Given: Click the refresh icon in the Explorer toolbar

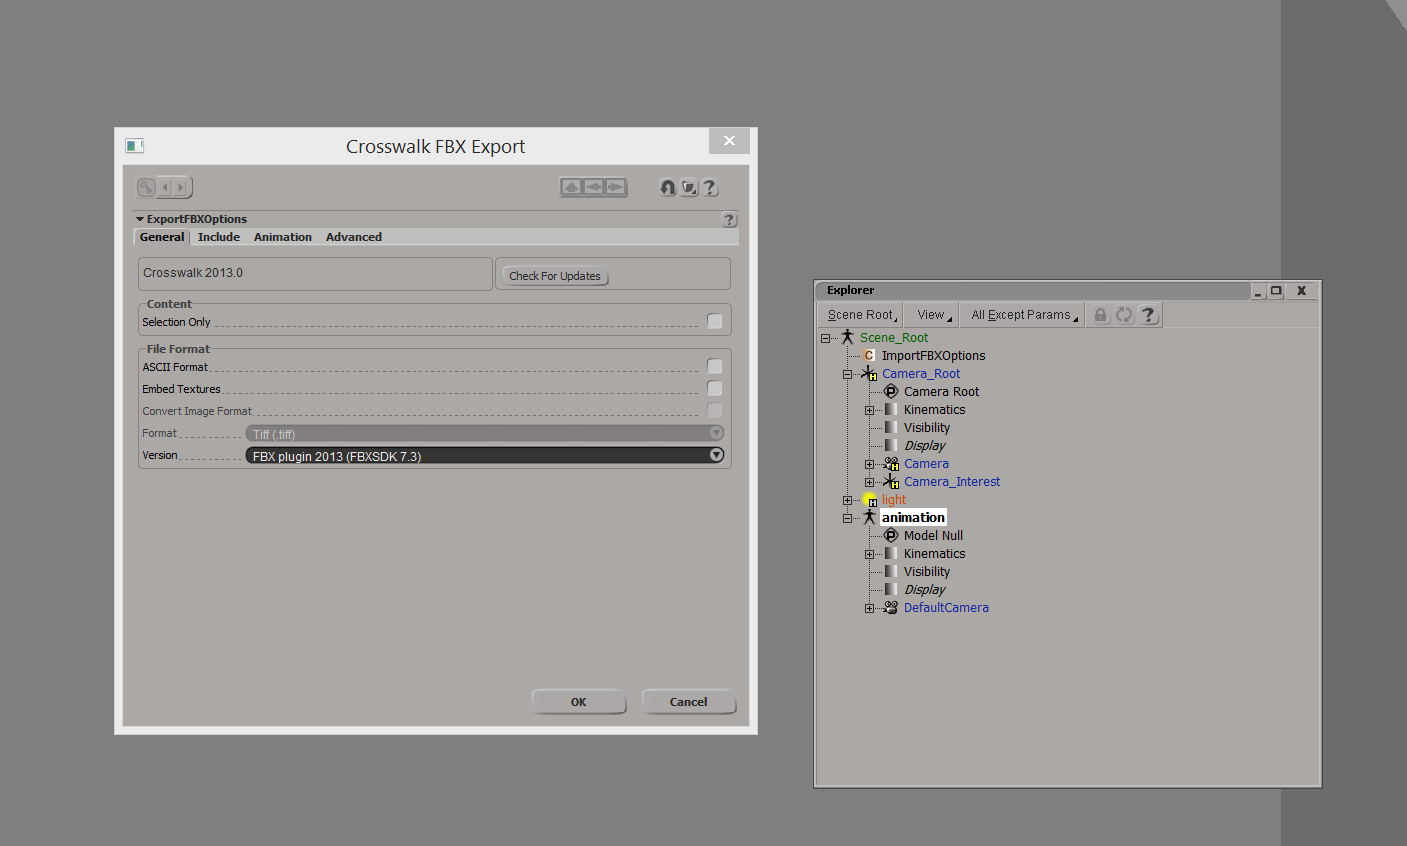Looking at the screenshot, I should click(x=1124, y=315).
